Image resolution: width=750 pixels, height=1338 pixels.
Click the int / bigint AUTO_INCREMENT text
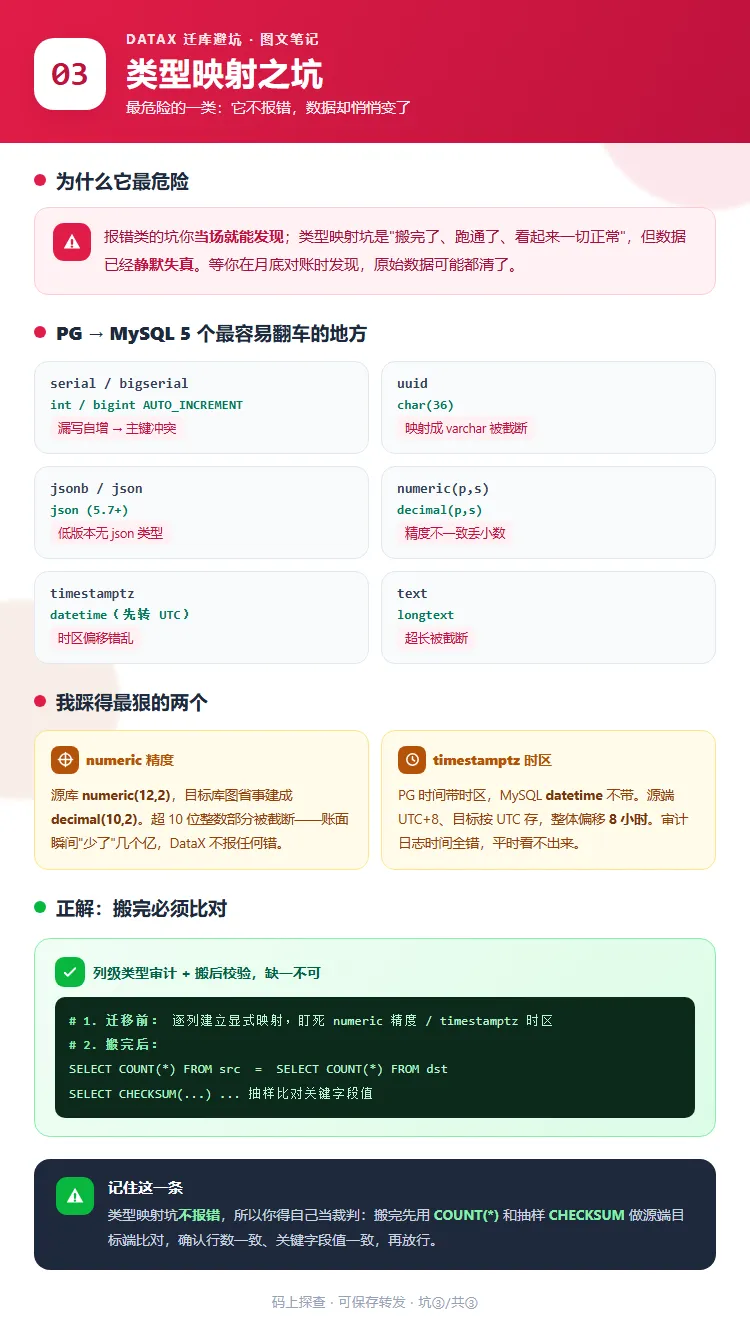(146, 405)
